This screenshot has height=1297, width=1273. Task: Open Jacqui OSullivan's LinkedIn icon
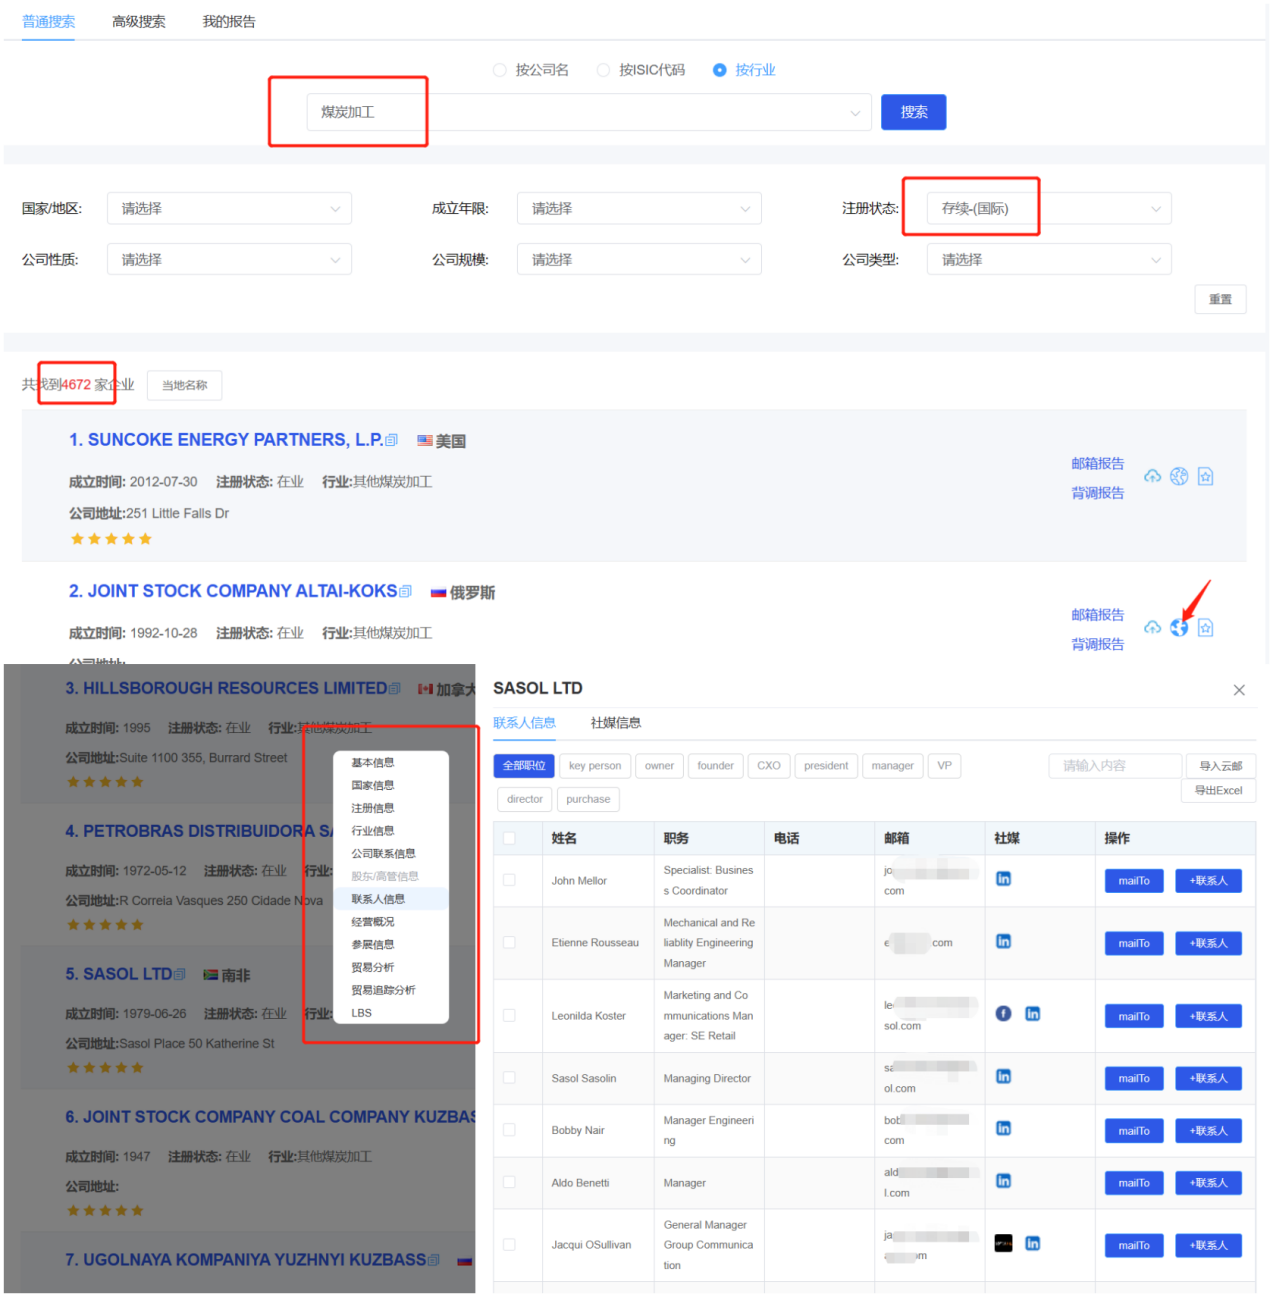[x=1033, y=1244]
